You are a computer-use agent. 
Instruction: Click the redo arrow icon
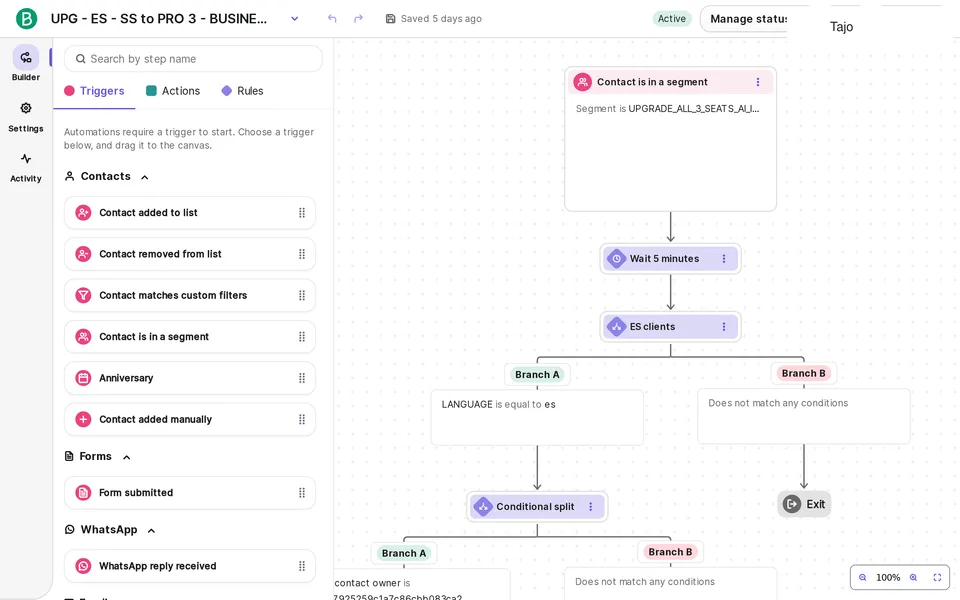(358, 18)
